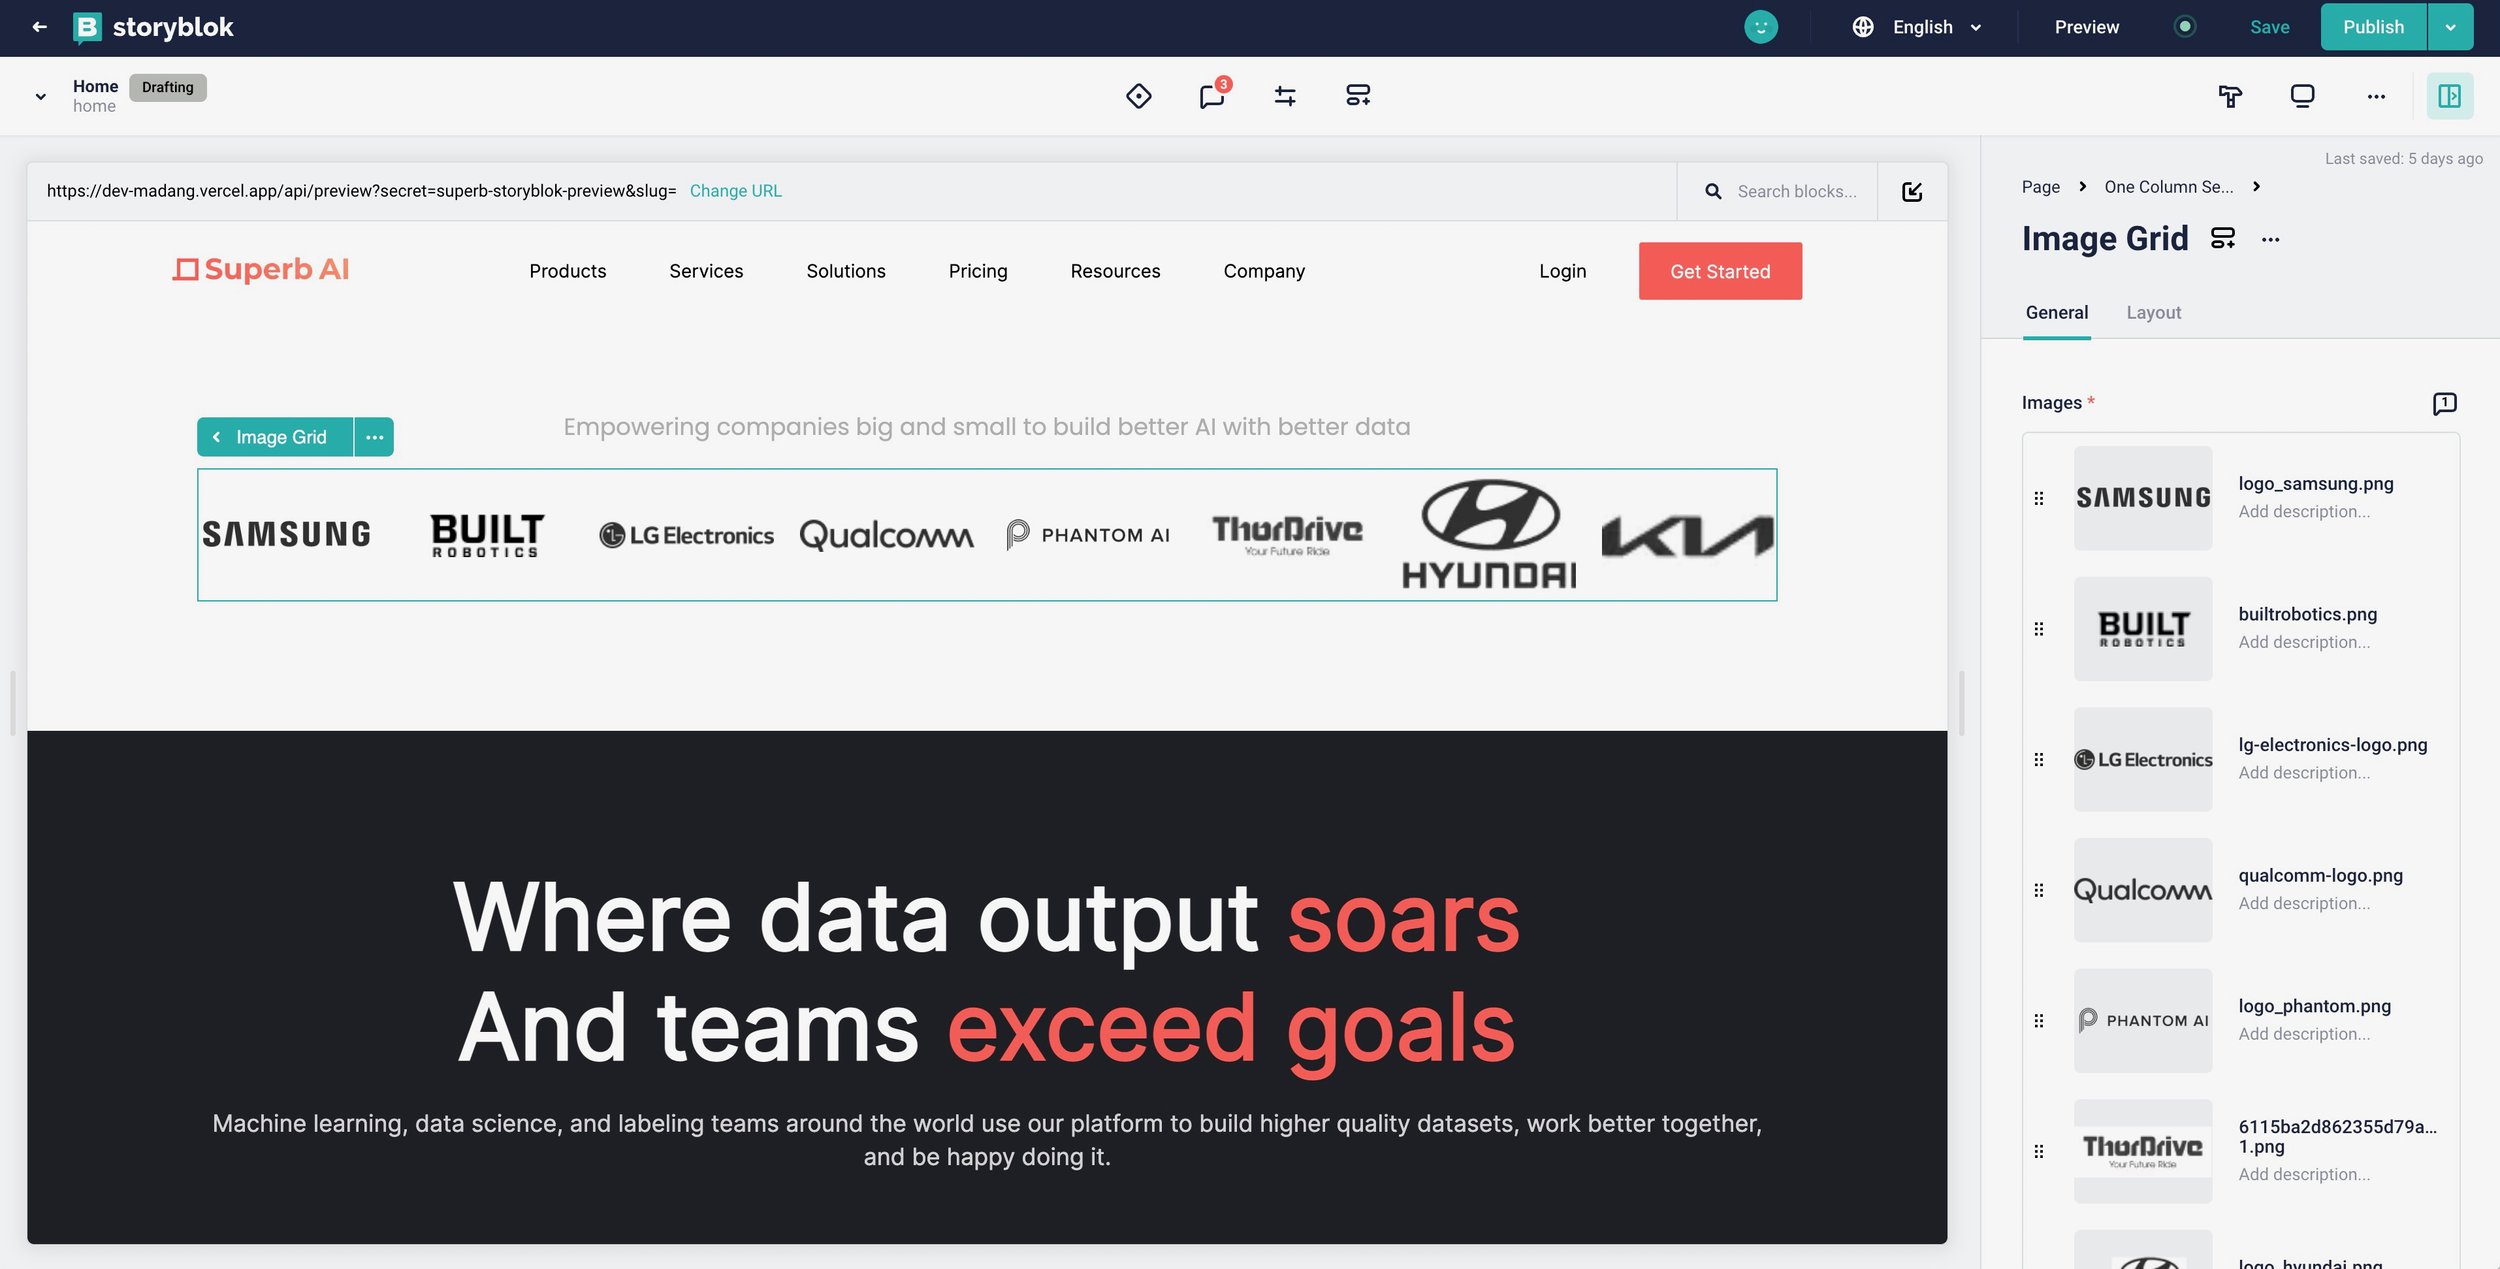Click the desktop device preview icon
Screen dimensions: 2500x1269
[x=2302, y=96]
